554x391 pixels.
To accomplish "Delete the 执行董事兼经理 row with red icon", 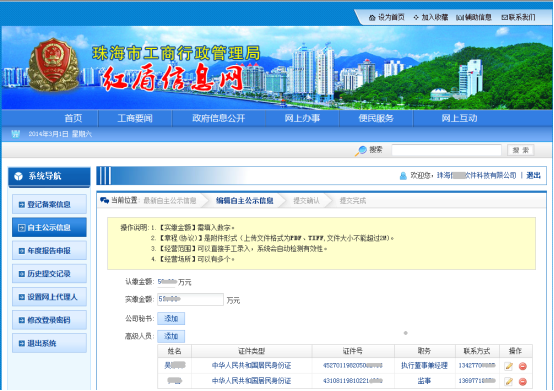I will click(x=523, y=366).
